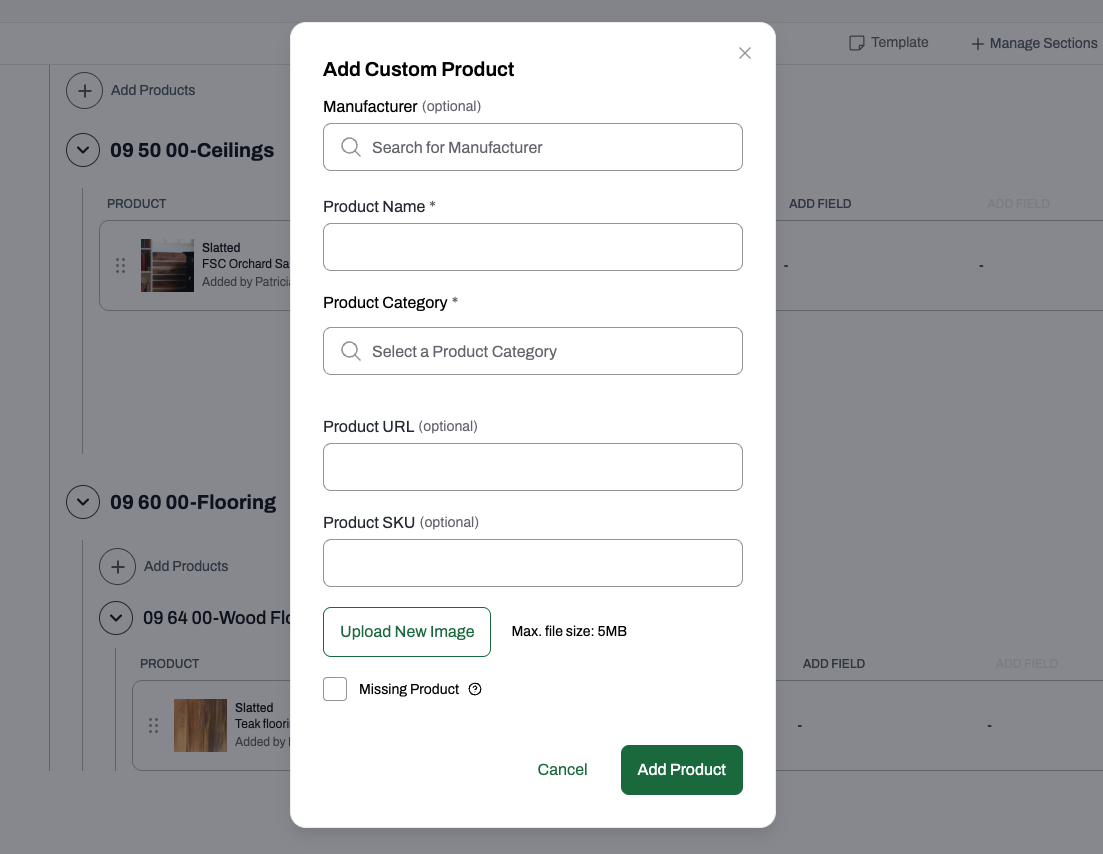Grab the drag handle on Slatted FSC Orchard row

[x=120, y=265]
